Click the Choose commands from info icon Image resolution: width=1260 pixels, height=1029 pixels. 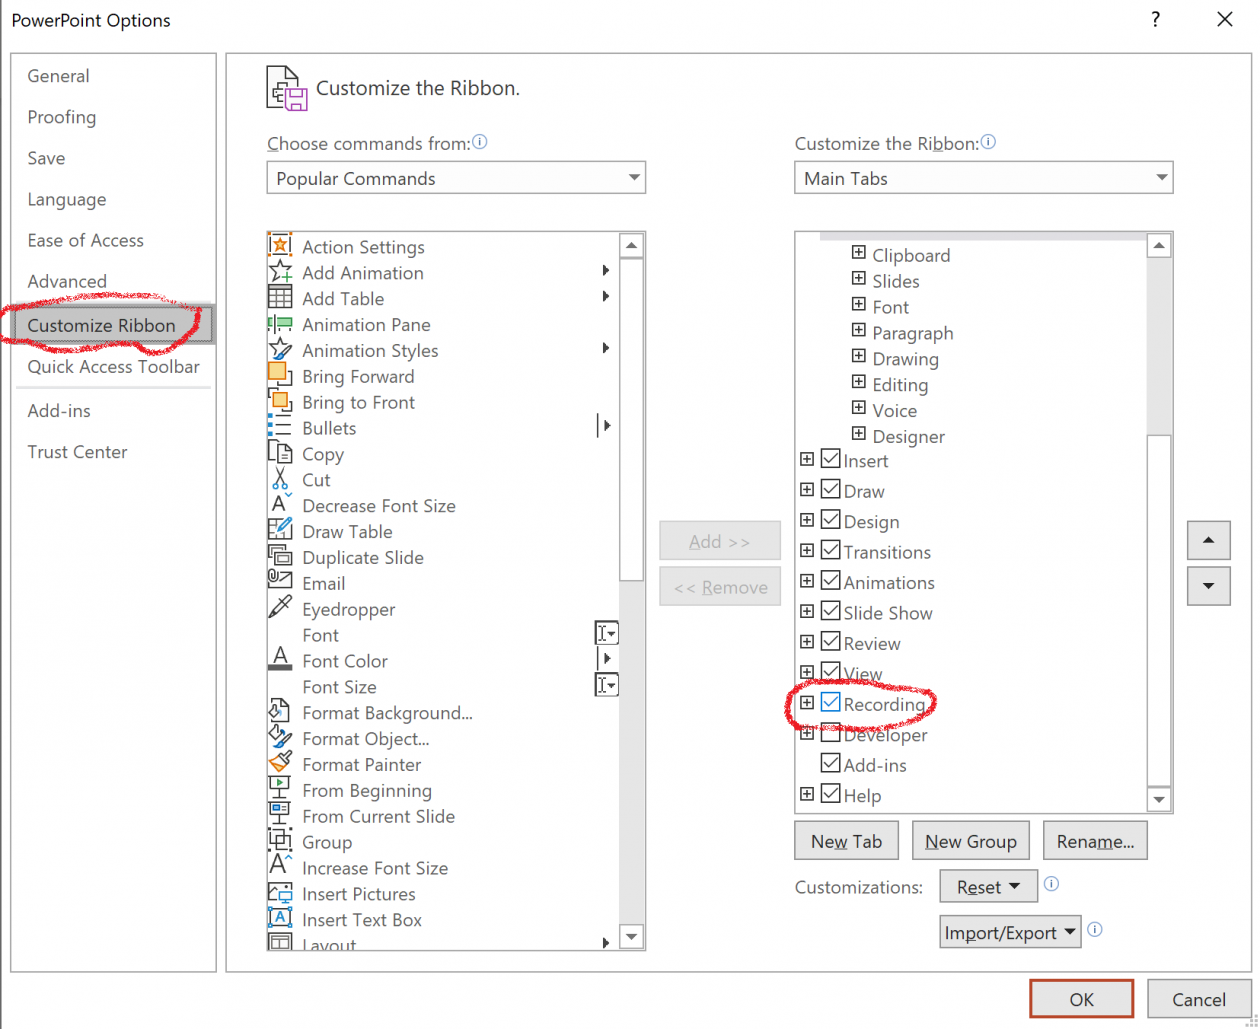coord(480,142)
